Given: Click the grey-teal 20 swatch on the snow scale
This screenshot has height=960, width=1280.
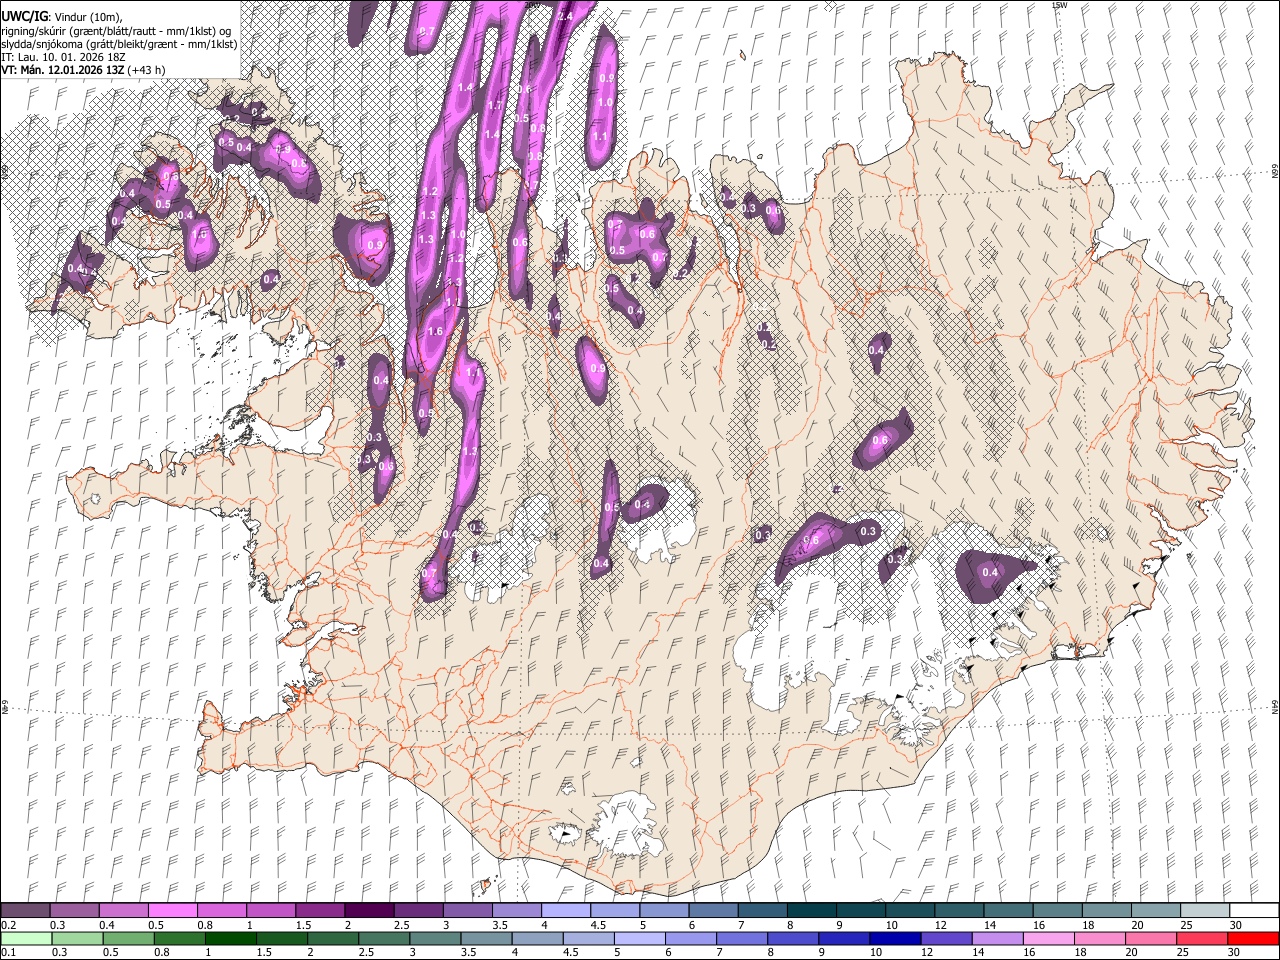Looking at the screenshot, I should click(x=1154, y=910).
